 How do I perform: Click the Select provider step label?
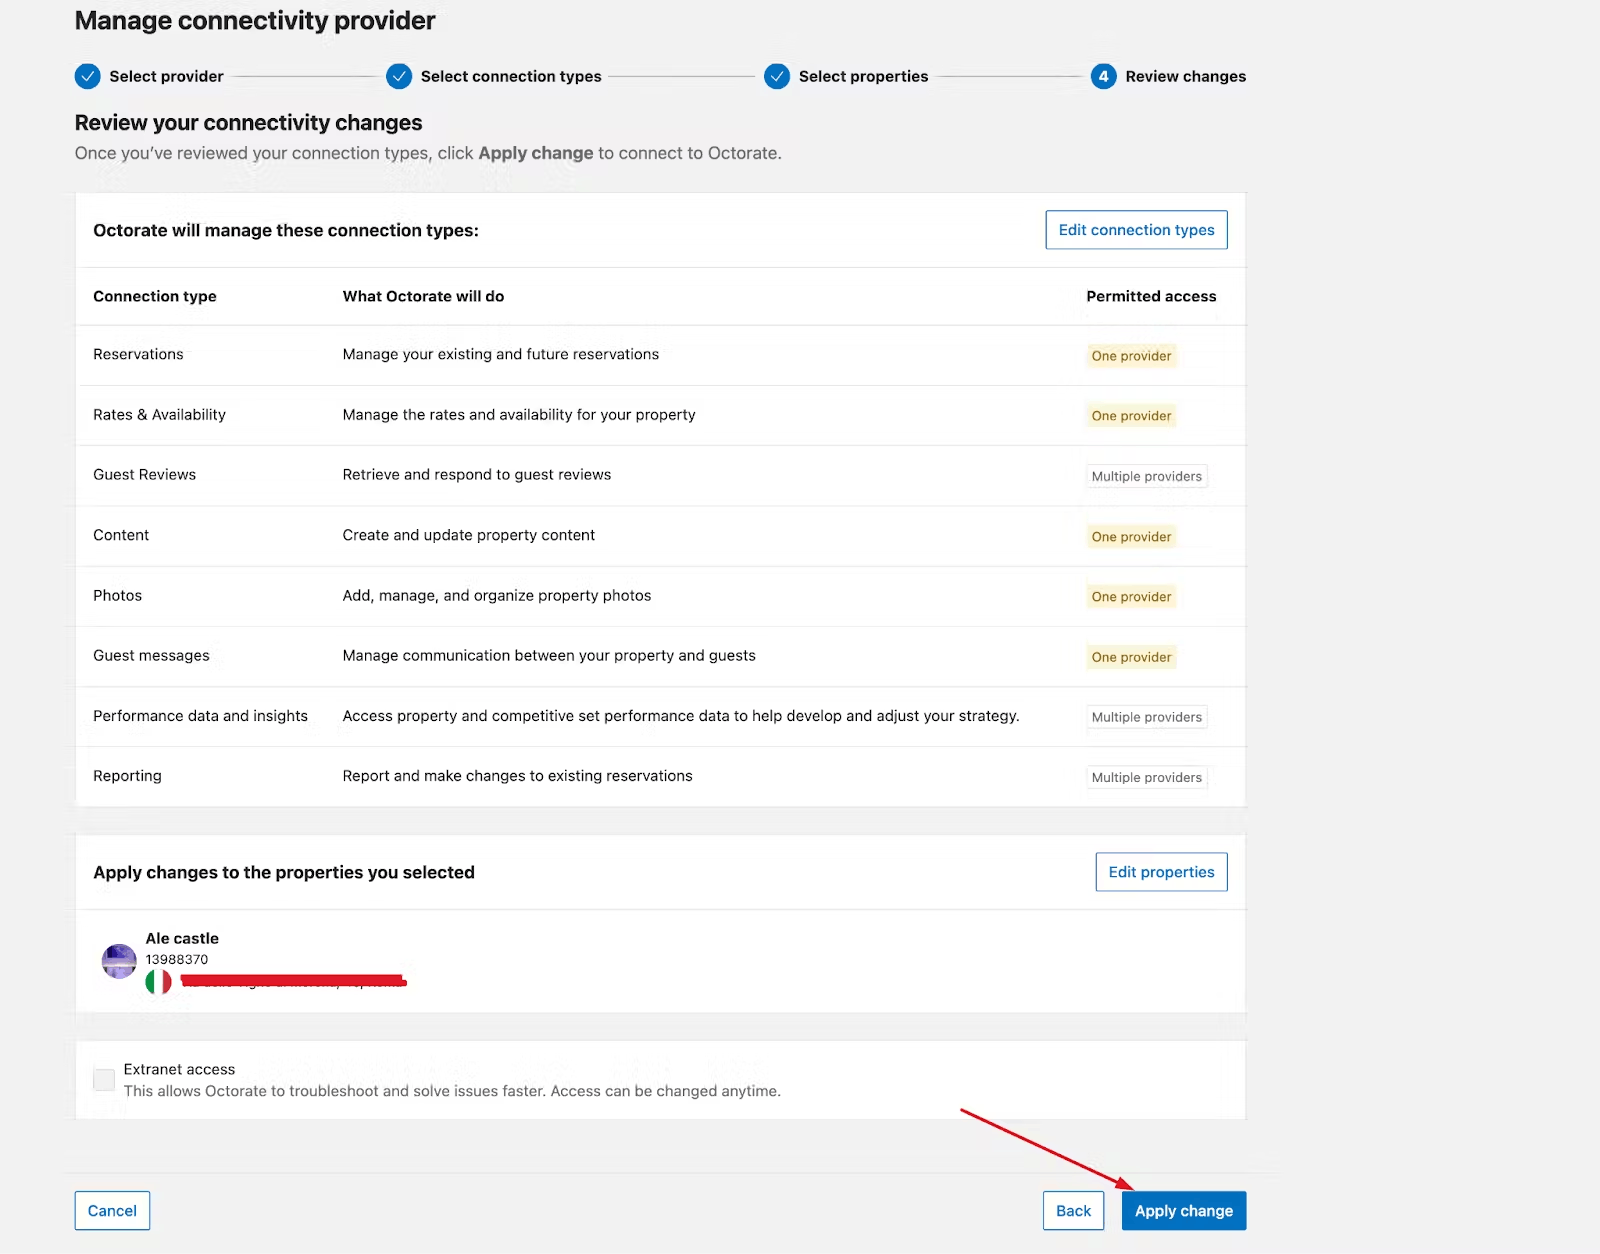[166, 76]
